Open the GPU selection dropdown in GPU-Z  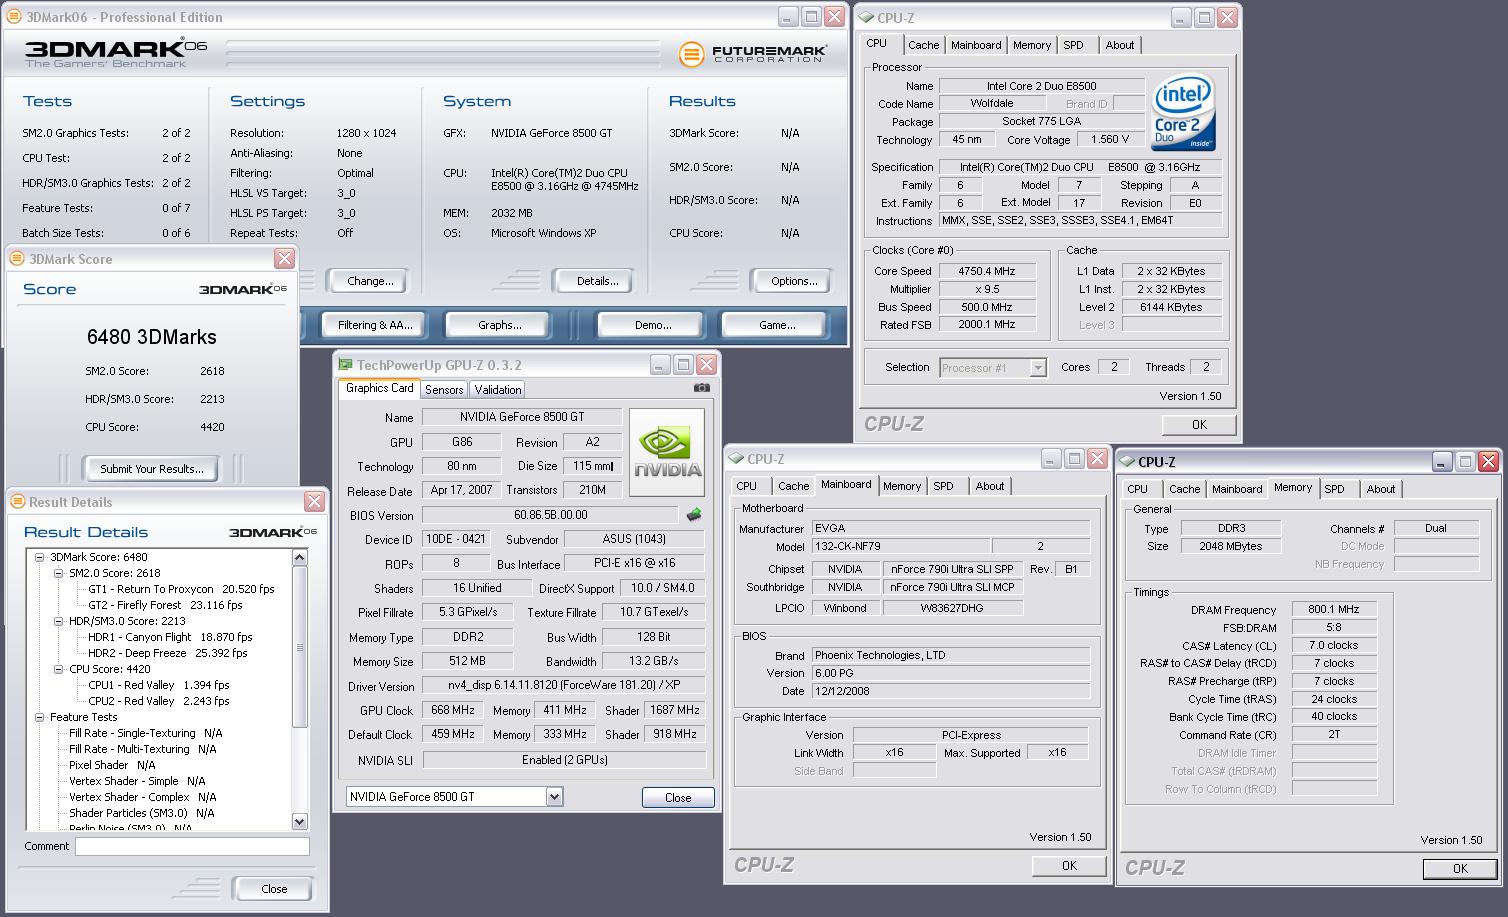[x=555, y=797]
